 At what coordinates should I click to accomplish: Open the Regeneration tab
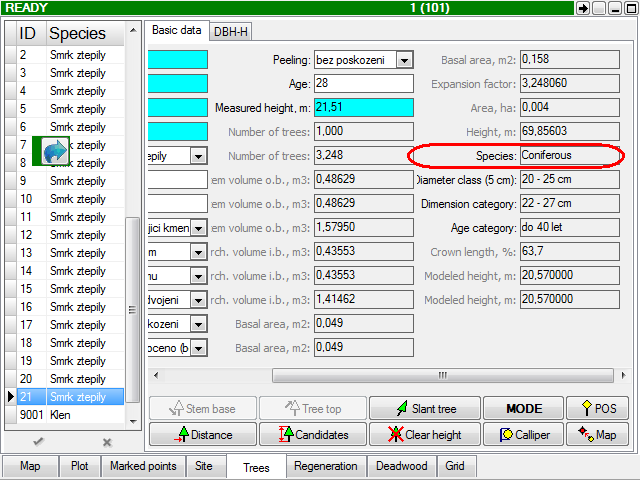pyautogui.click(x=326, y=466)
